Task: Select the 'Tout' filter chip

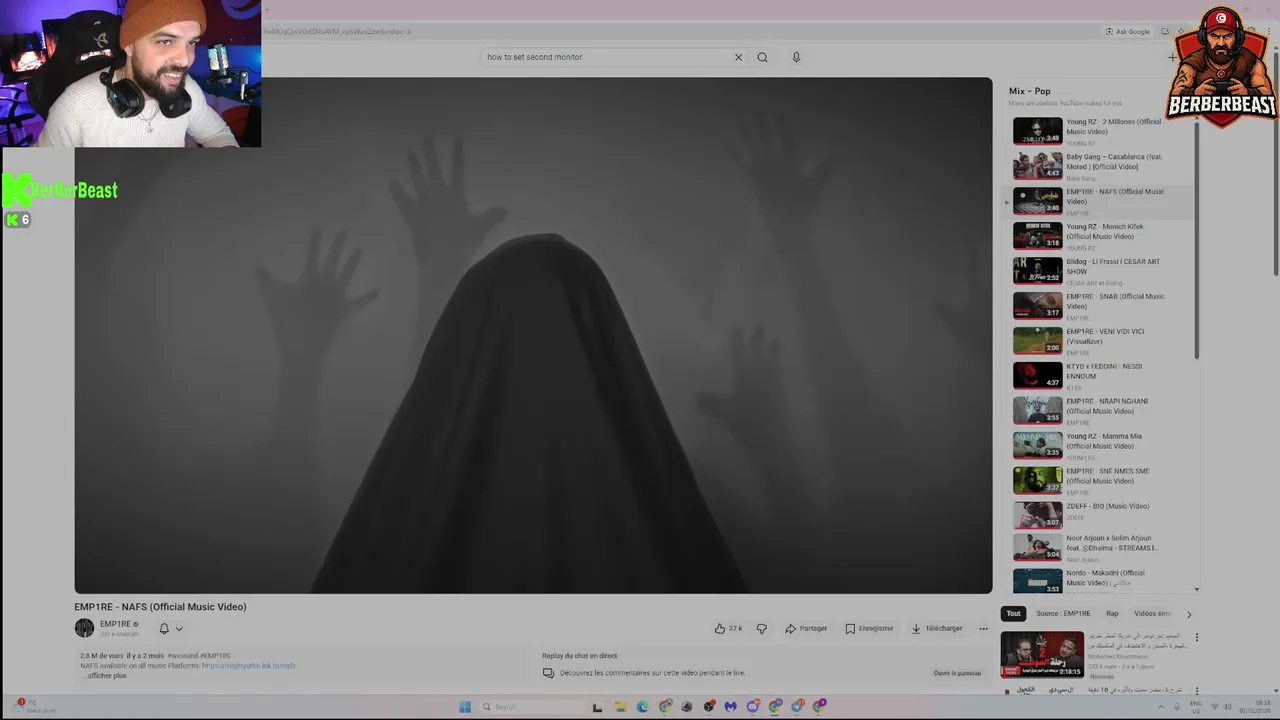Action: (x=1013, y=613)
